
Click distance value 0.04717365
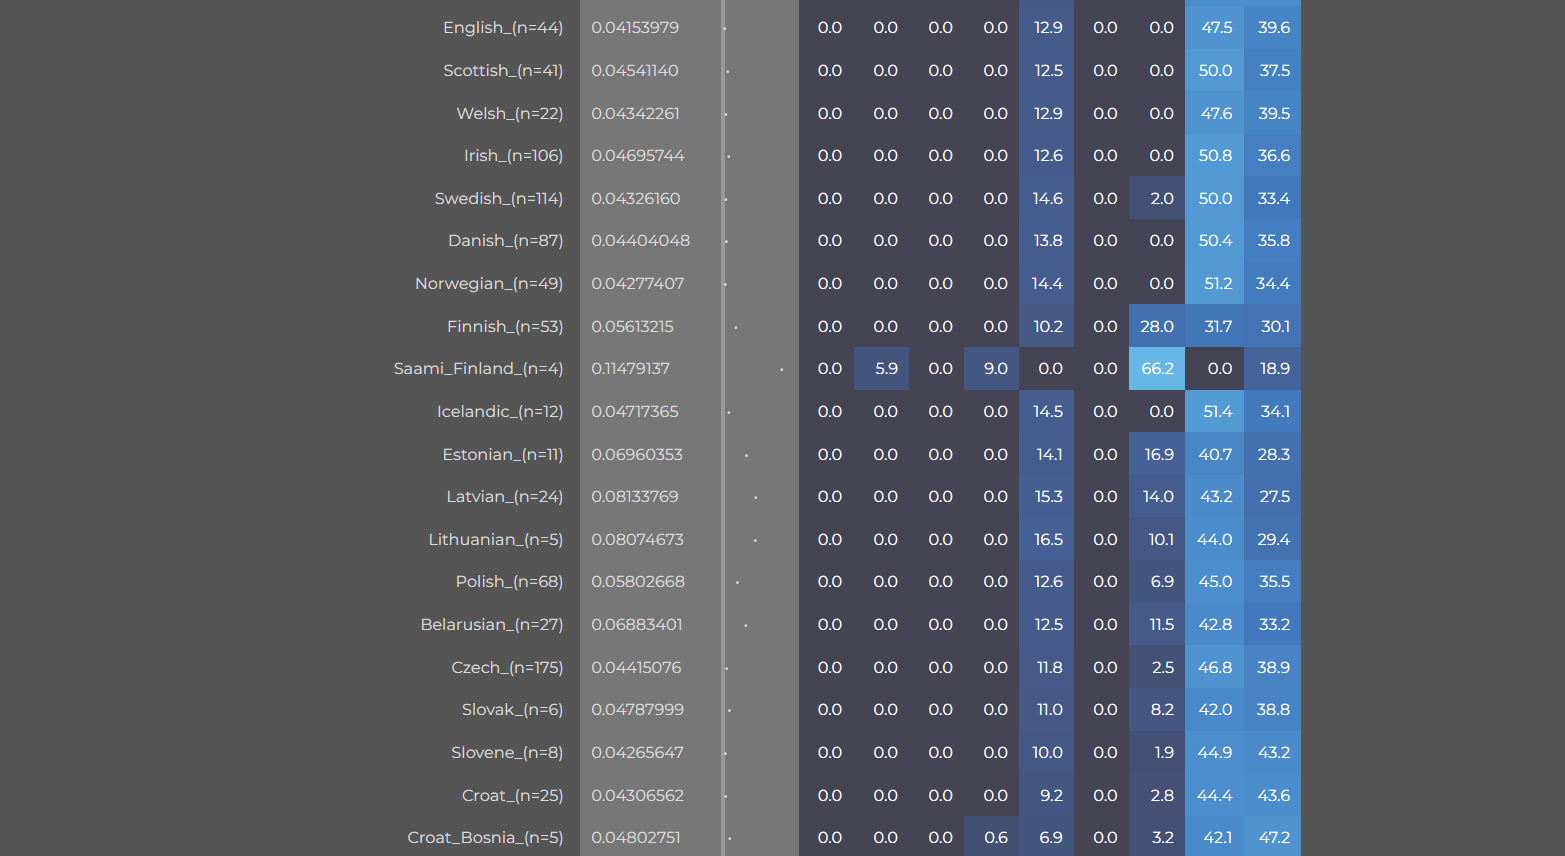(x=635, y=412)
